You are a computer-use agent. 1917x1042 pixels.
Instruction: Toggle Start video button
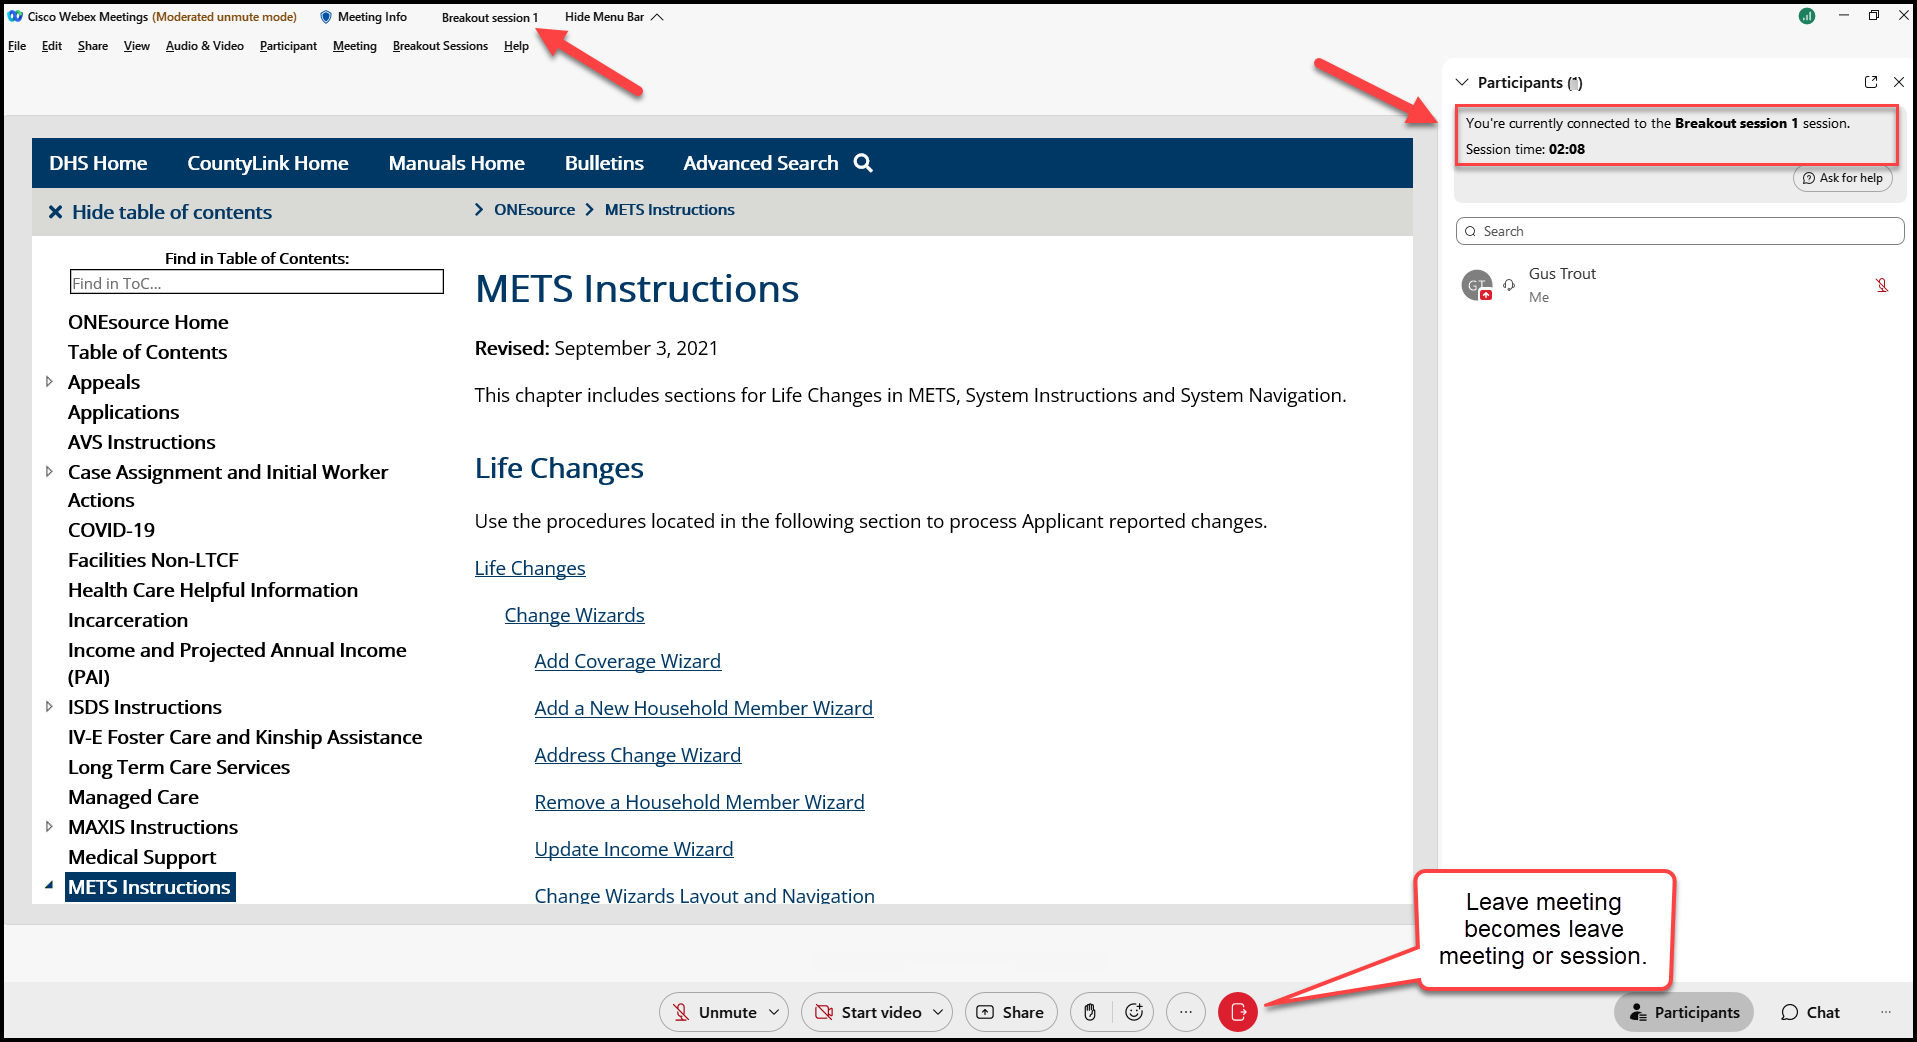[x=868, y=1012]
